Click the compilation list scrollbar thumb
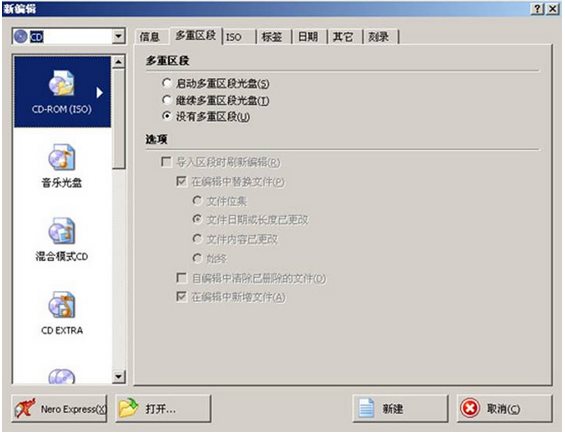Viewport: 565px width, 433px height. (118, 119)
